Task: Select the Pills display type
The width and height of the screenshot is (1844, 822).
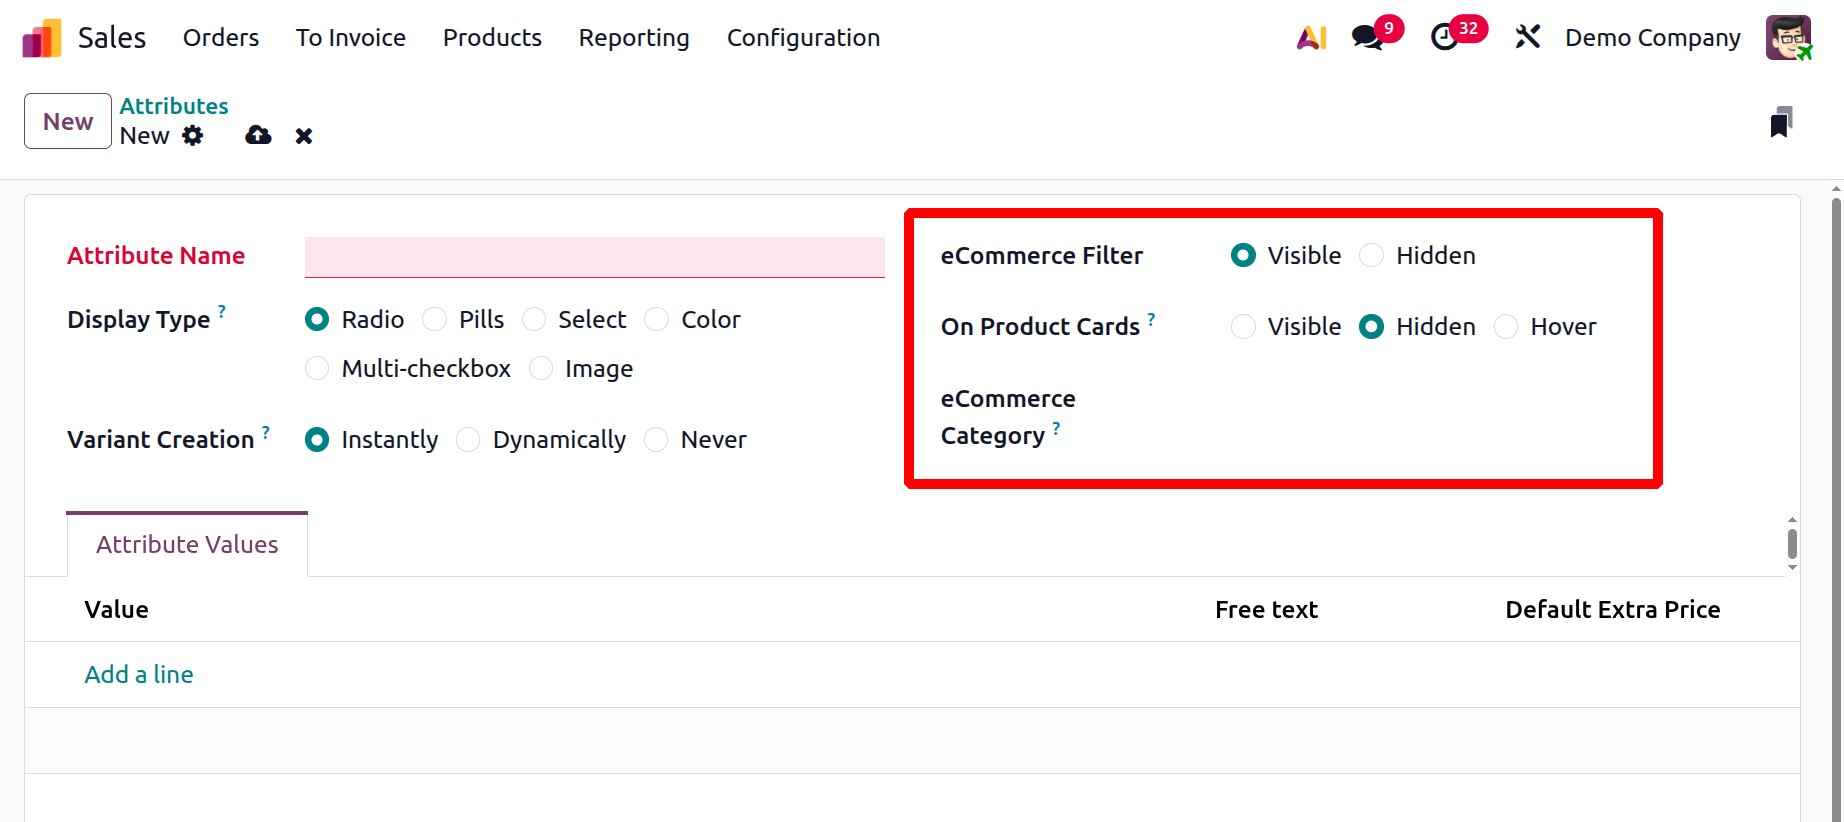Action: pos(435,320)
